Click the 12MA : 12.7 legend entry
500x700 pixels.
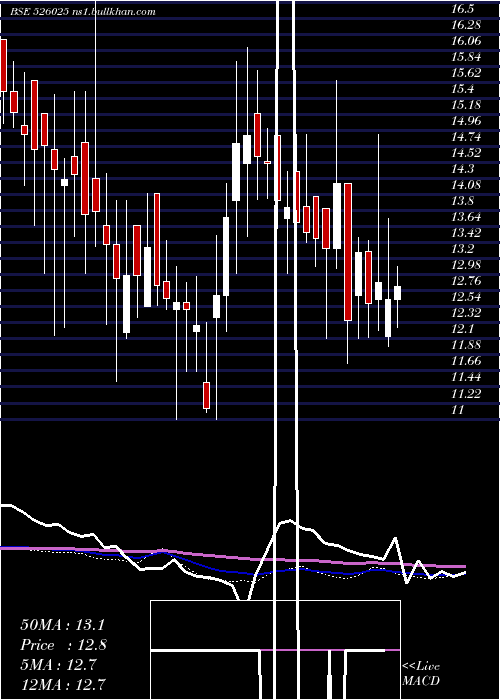pyautogui.click(x=64, y=684)
